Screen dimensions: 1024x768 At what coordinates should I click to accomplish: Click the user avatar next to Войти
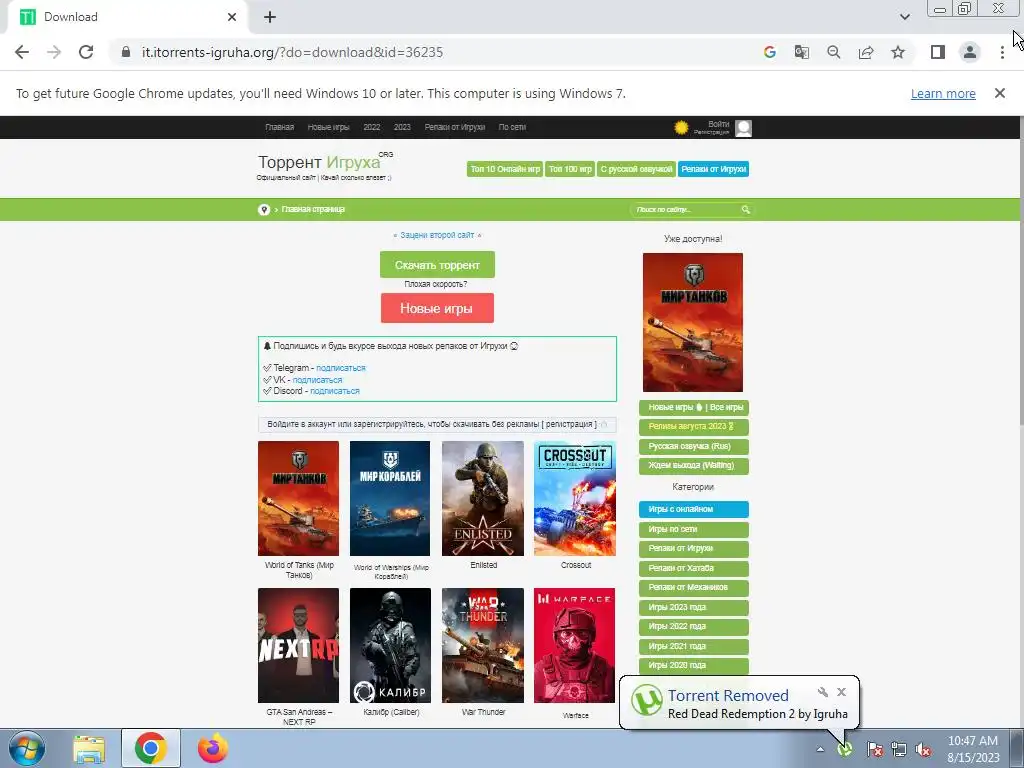click(743, 128)
